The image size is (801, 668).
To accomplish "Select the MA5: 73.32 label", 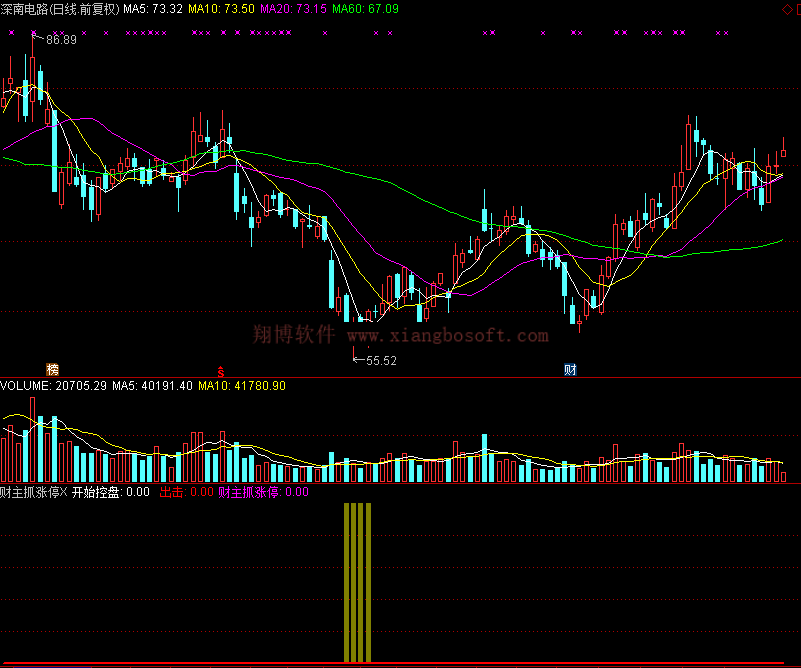I will (153, 9).
